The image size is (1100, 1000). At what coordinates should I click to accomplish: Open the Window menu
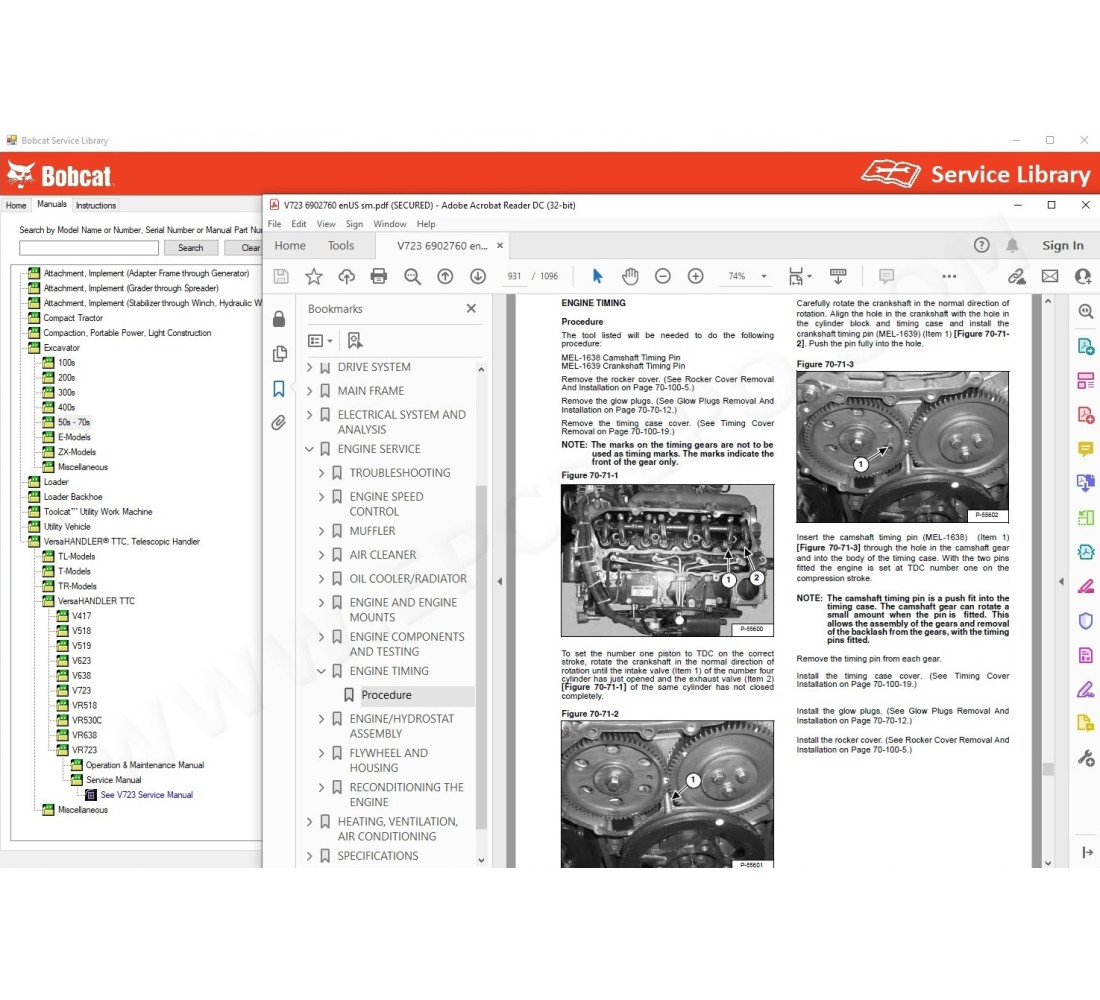(x=389, y=224)
